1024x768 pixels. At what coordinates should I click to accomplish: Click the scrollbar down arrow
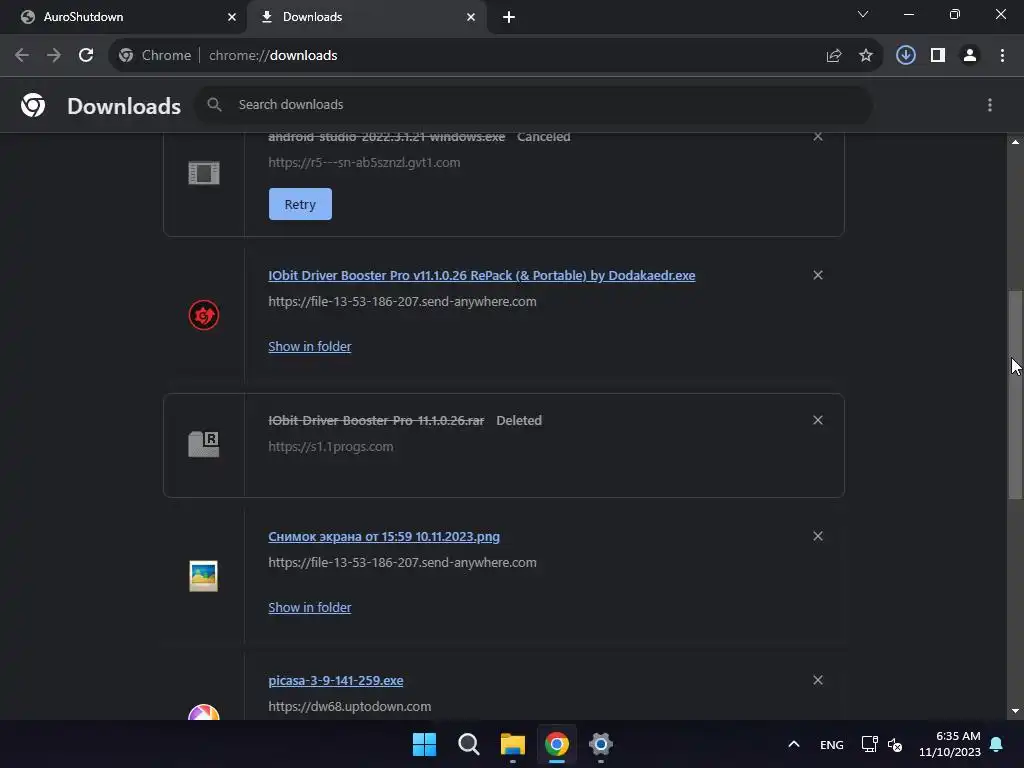[1015, 711]
